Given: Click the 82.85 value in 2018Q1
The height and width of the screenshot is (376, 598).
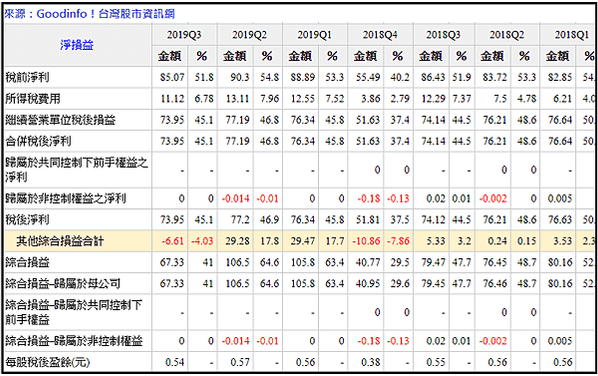Looking at the screenshot, I should tap(560, 77).
